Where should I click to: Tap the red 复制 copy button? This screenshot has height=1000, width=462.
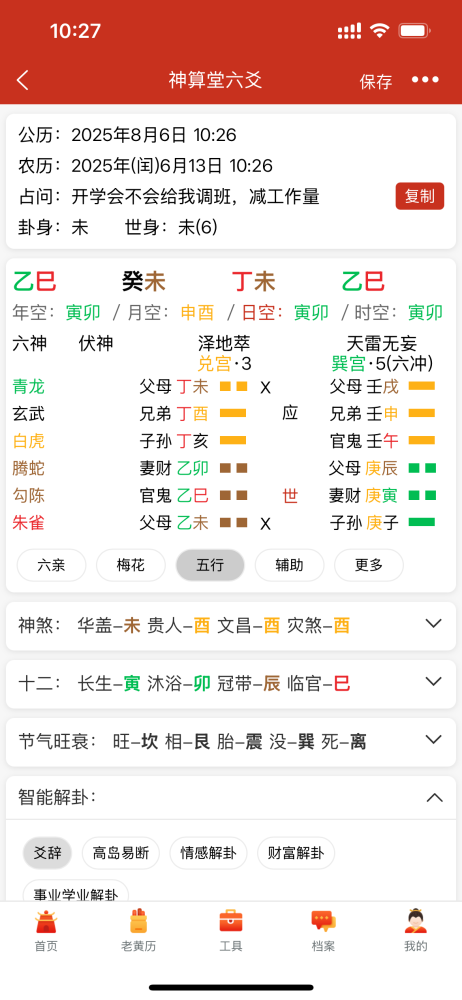(x=419, y=196)
